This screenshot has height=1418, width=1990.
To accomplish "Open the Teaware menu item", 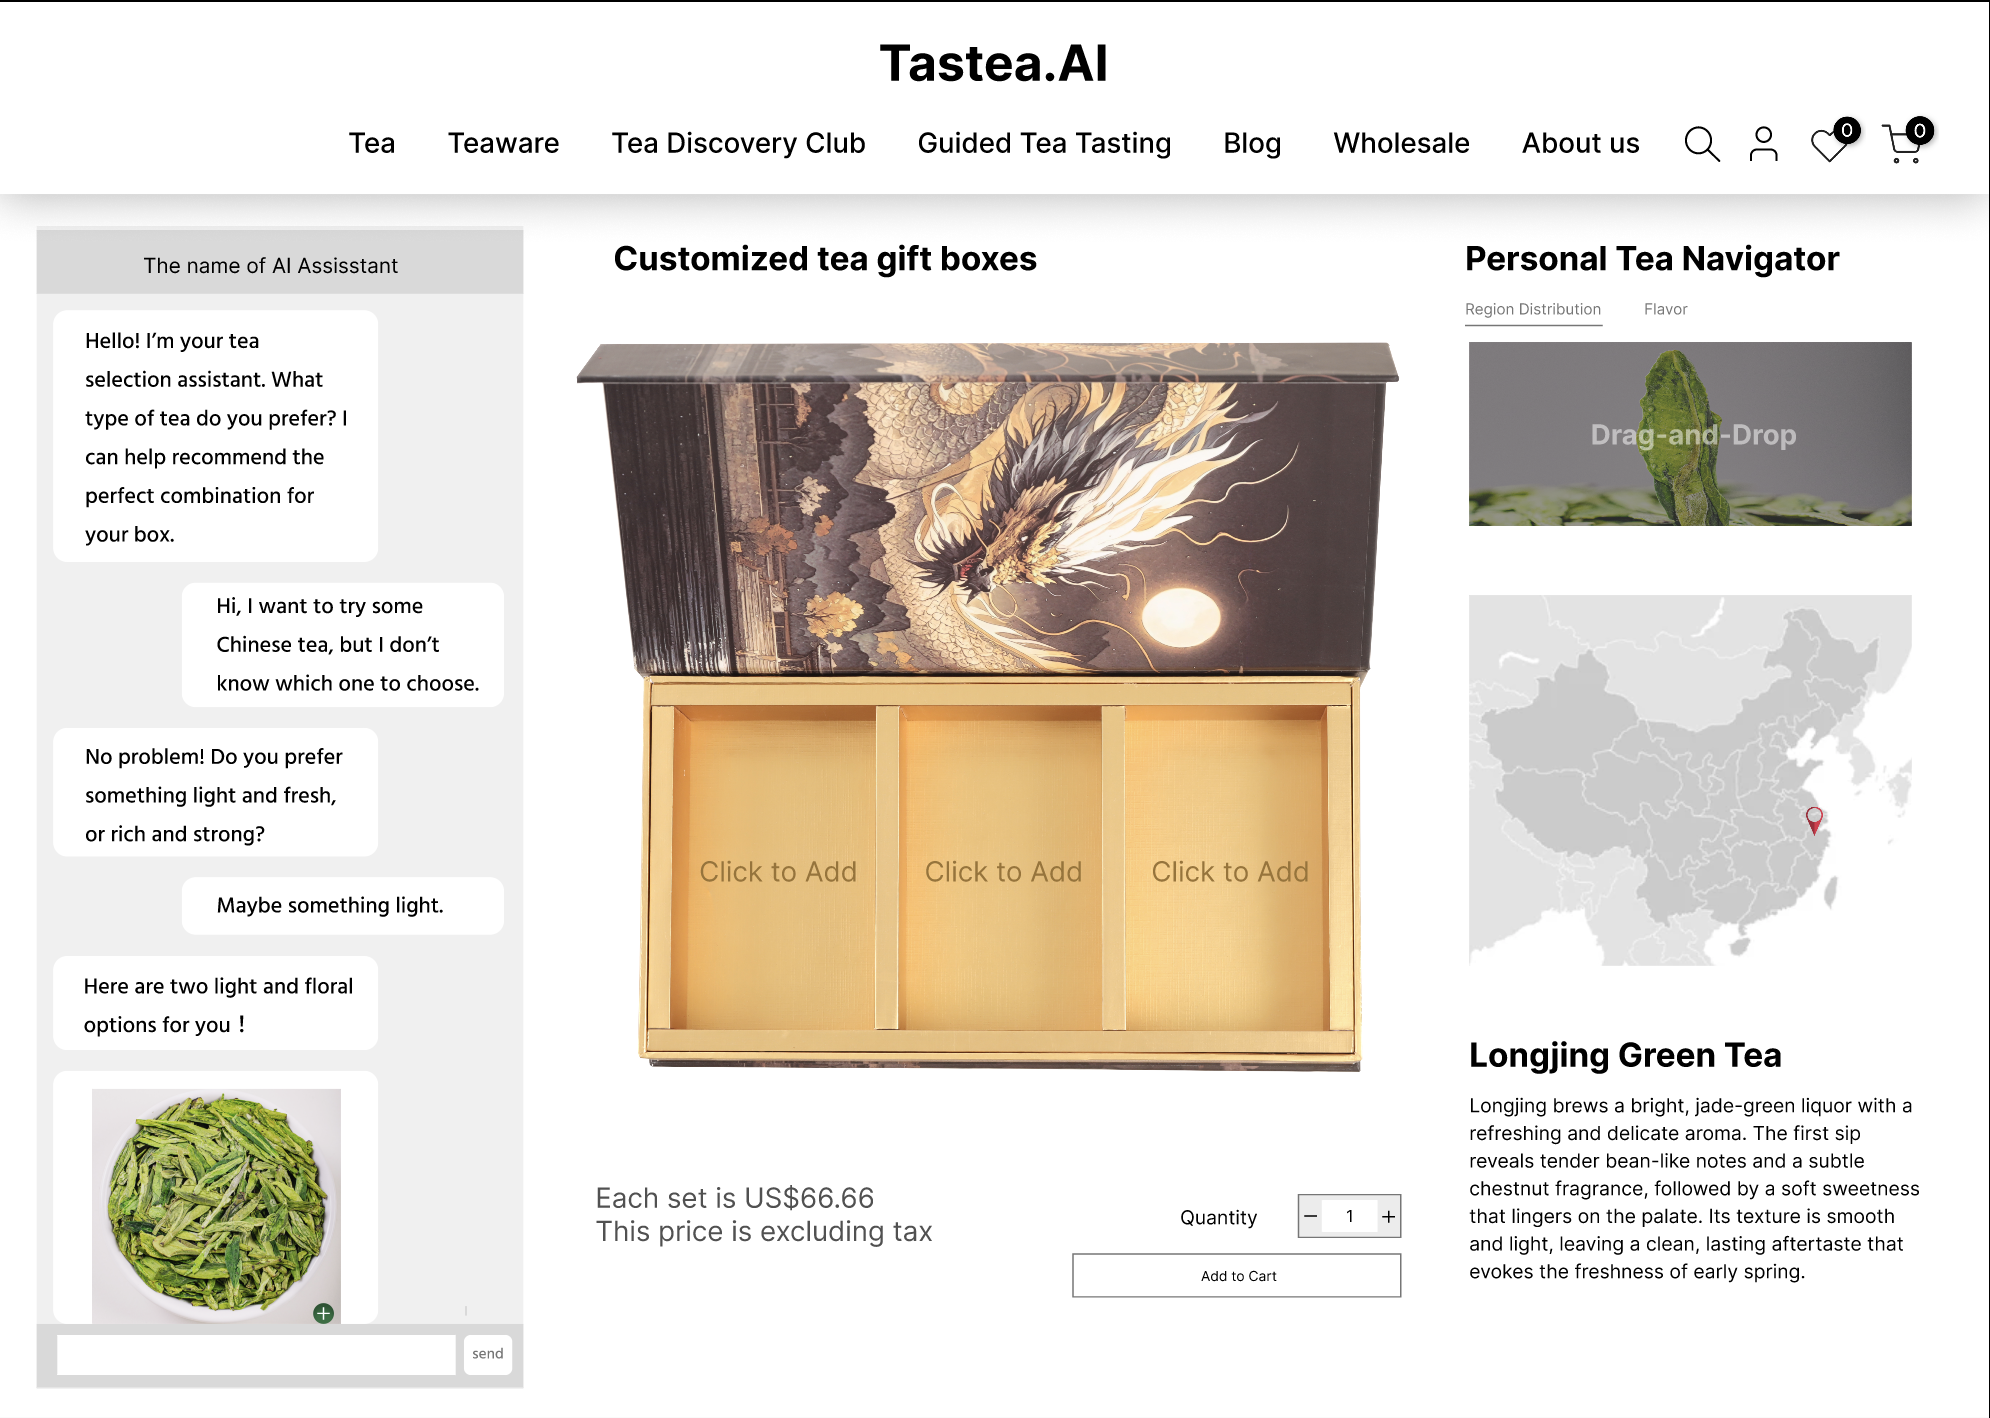I will (x=503, y=143).
